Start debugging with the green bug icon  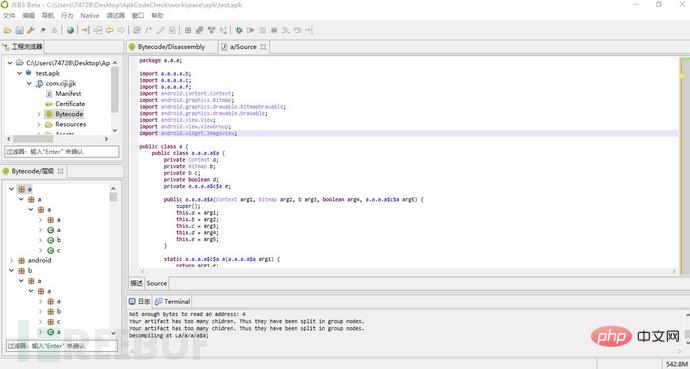(239, 30)
